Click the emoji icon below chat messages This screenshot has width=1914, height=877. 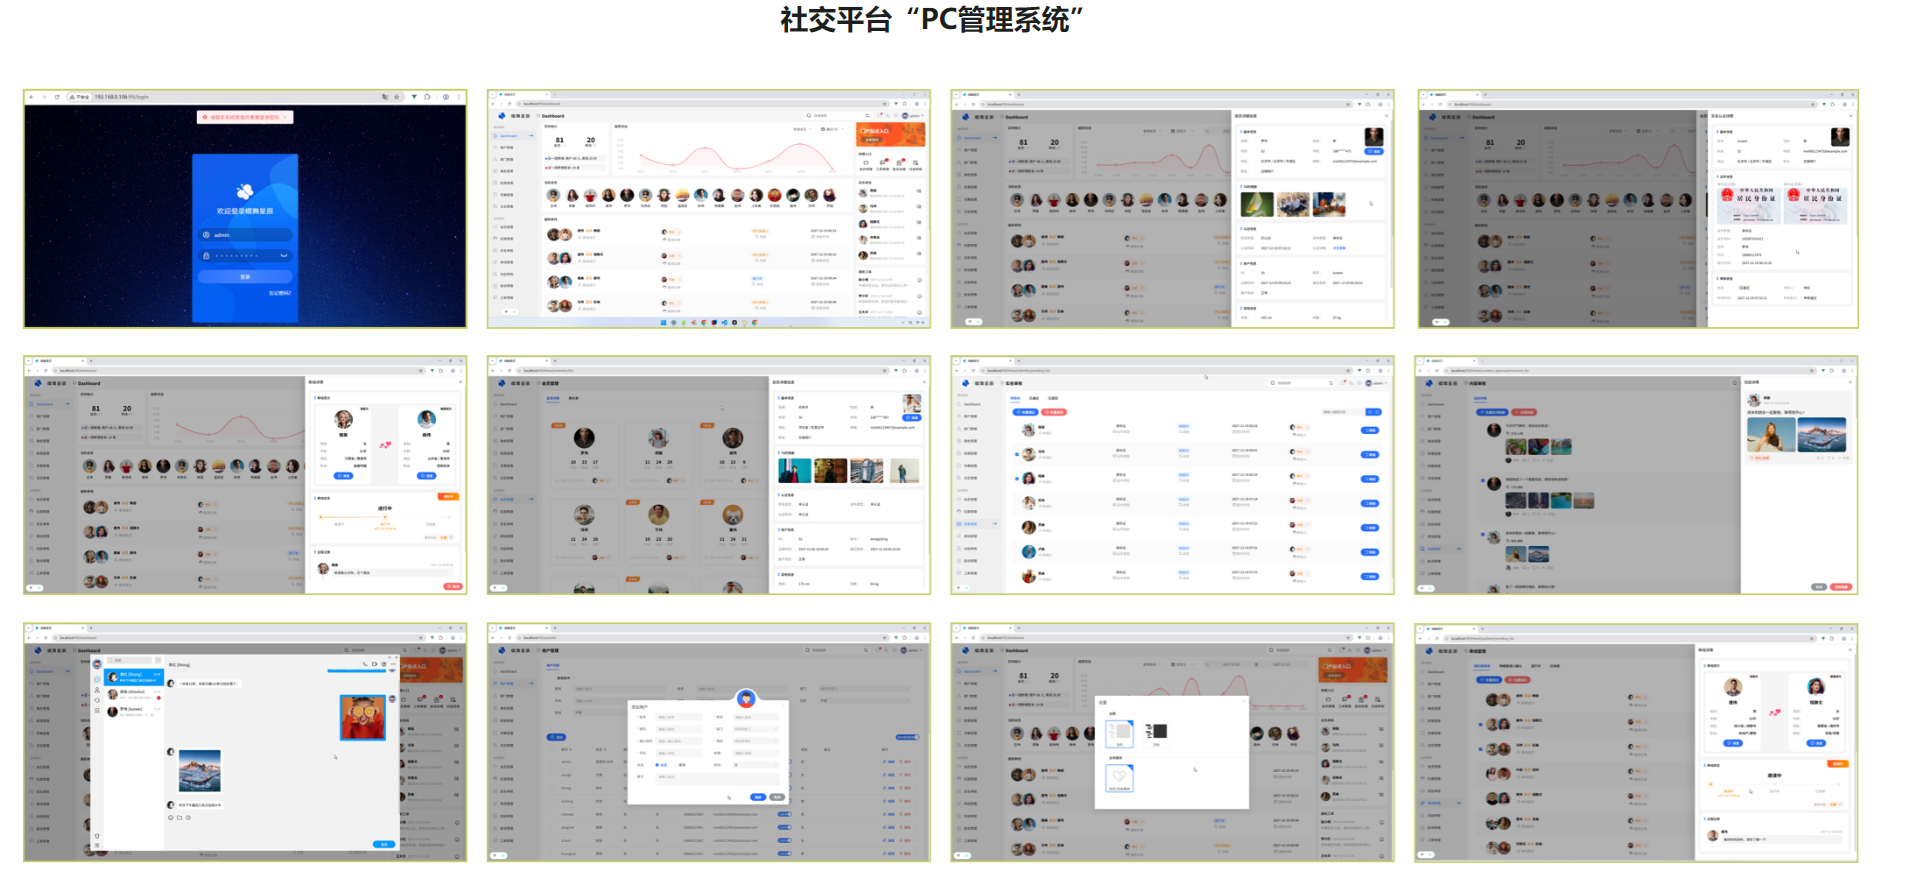coord(171,818)
